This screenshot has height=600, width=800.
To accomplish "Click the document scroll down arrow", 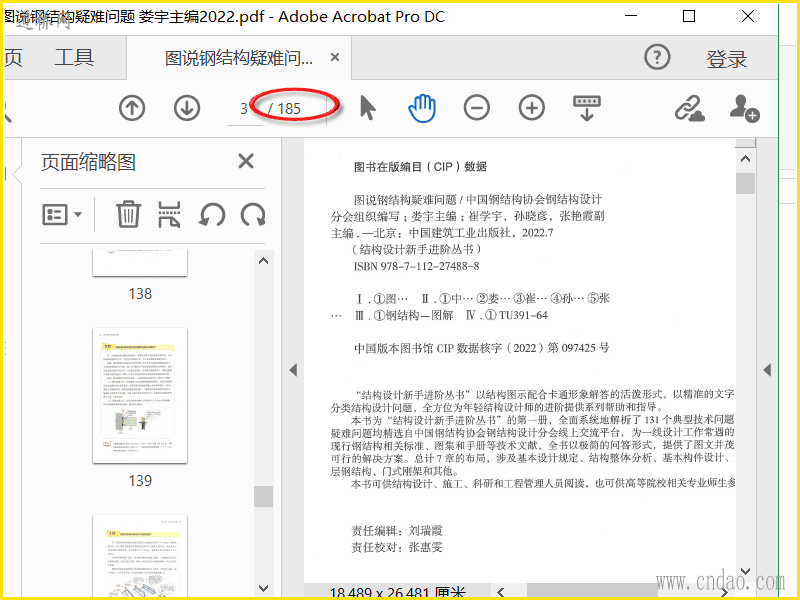I will pyautogui.click(x=745, y=571).
